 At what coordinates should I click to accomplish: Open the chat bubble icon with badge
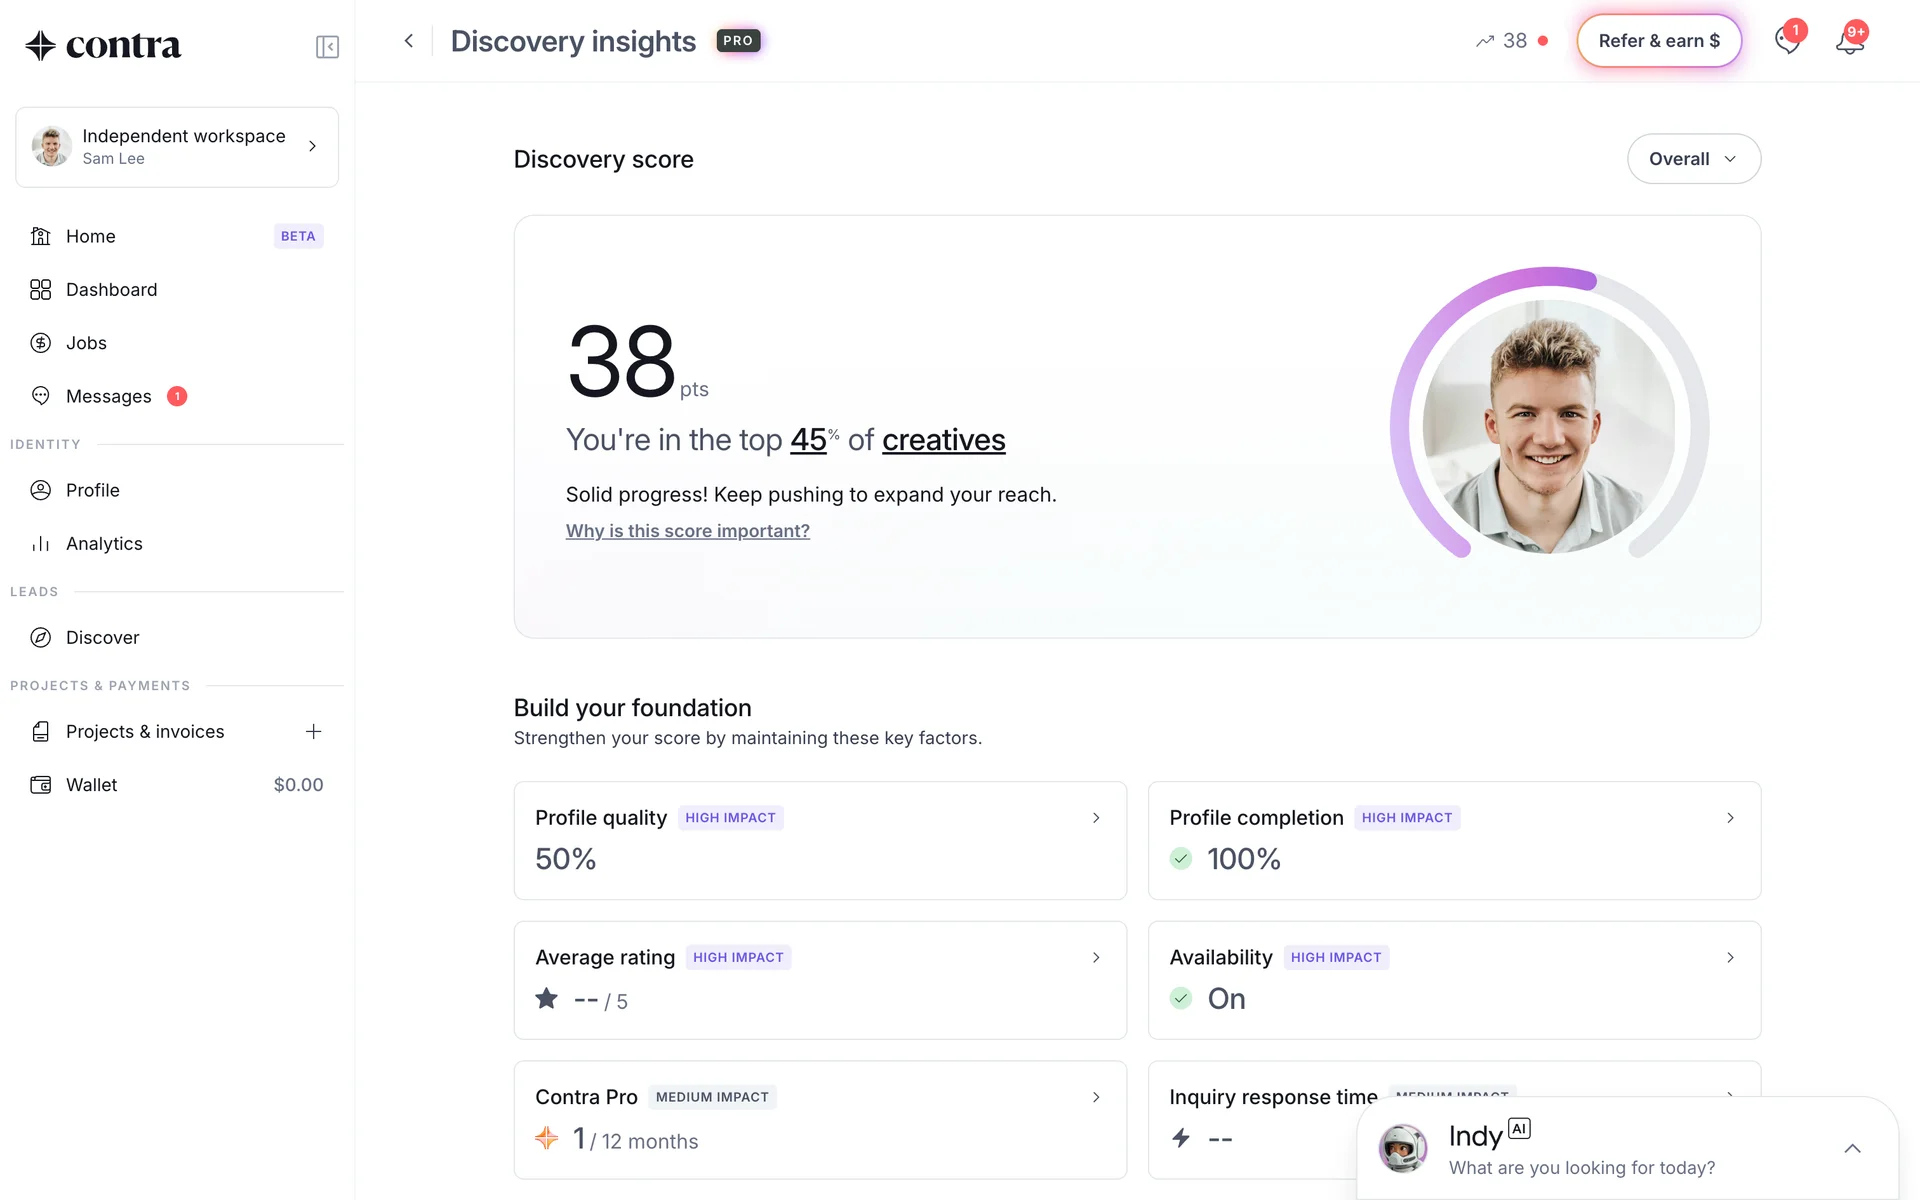pos(1787,42)
